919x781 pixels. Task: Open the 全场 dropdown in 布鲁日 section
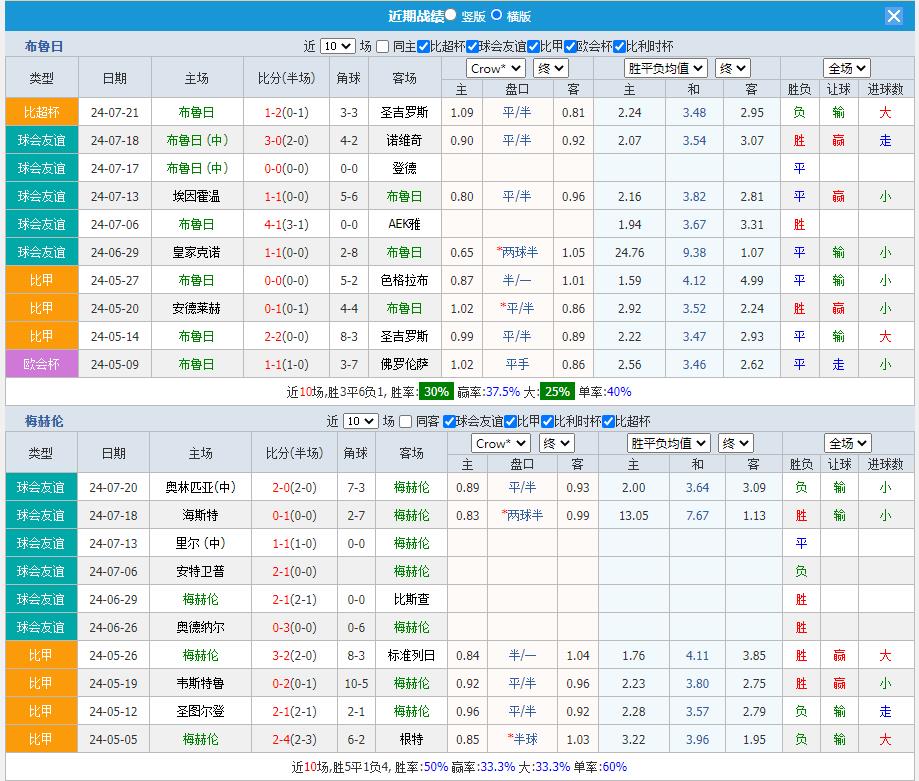click(x=846, y=68)
